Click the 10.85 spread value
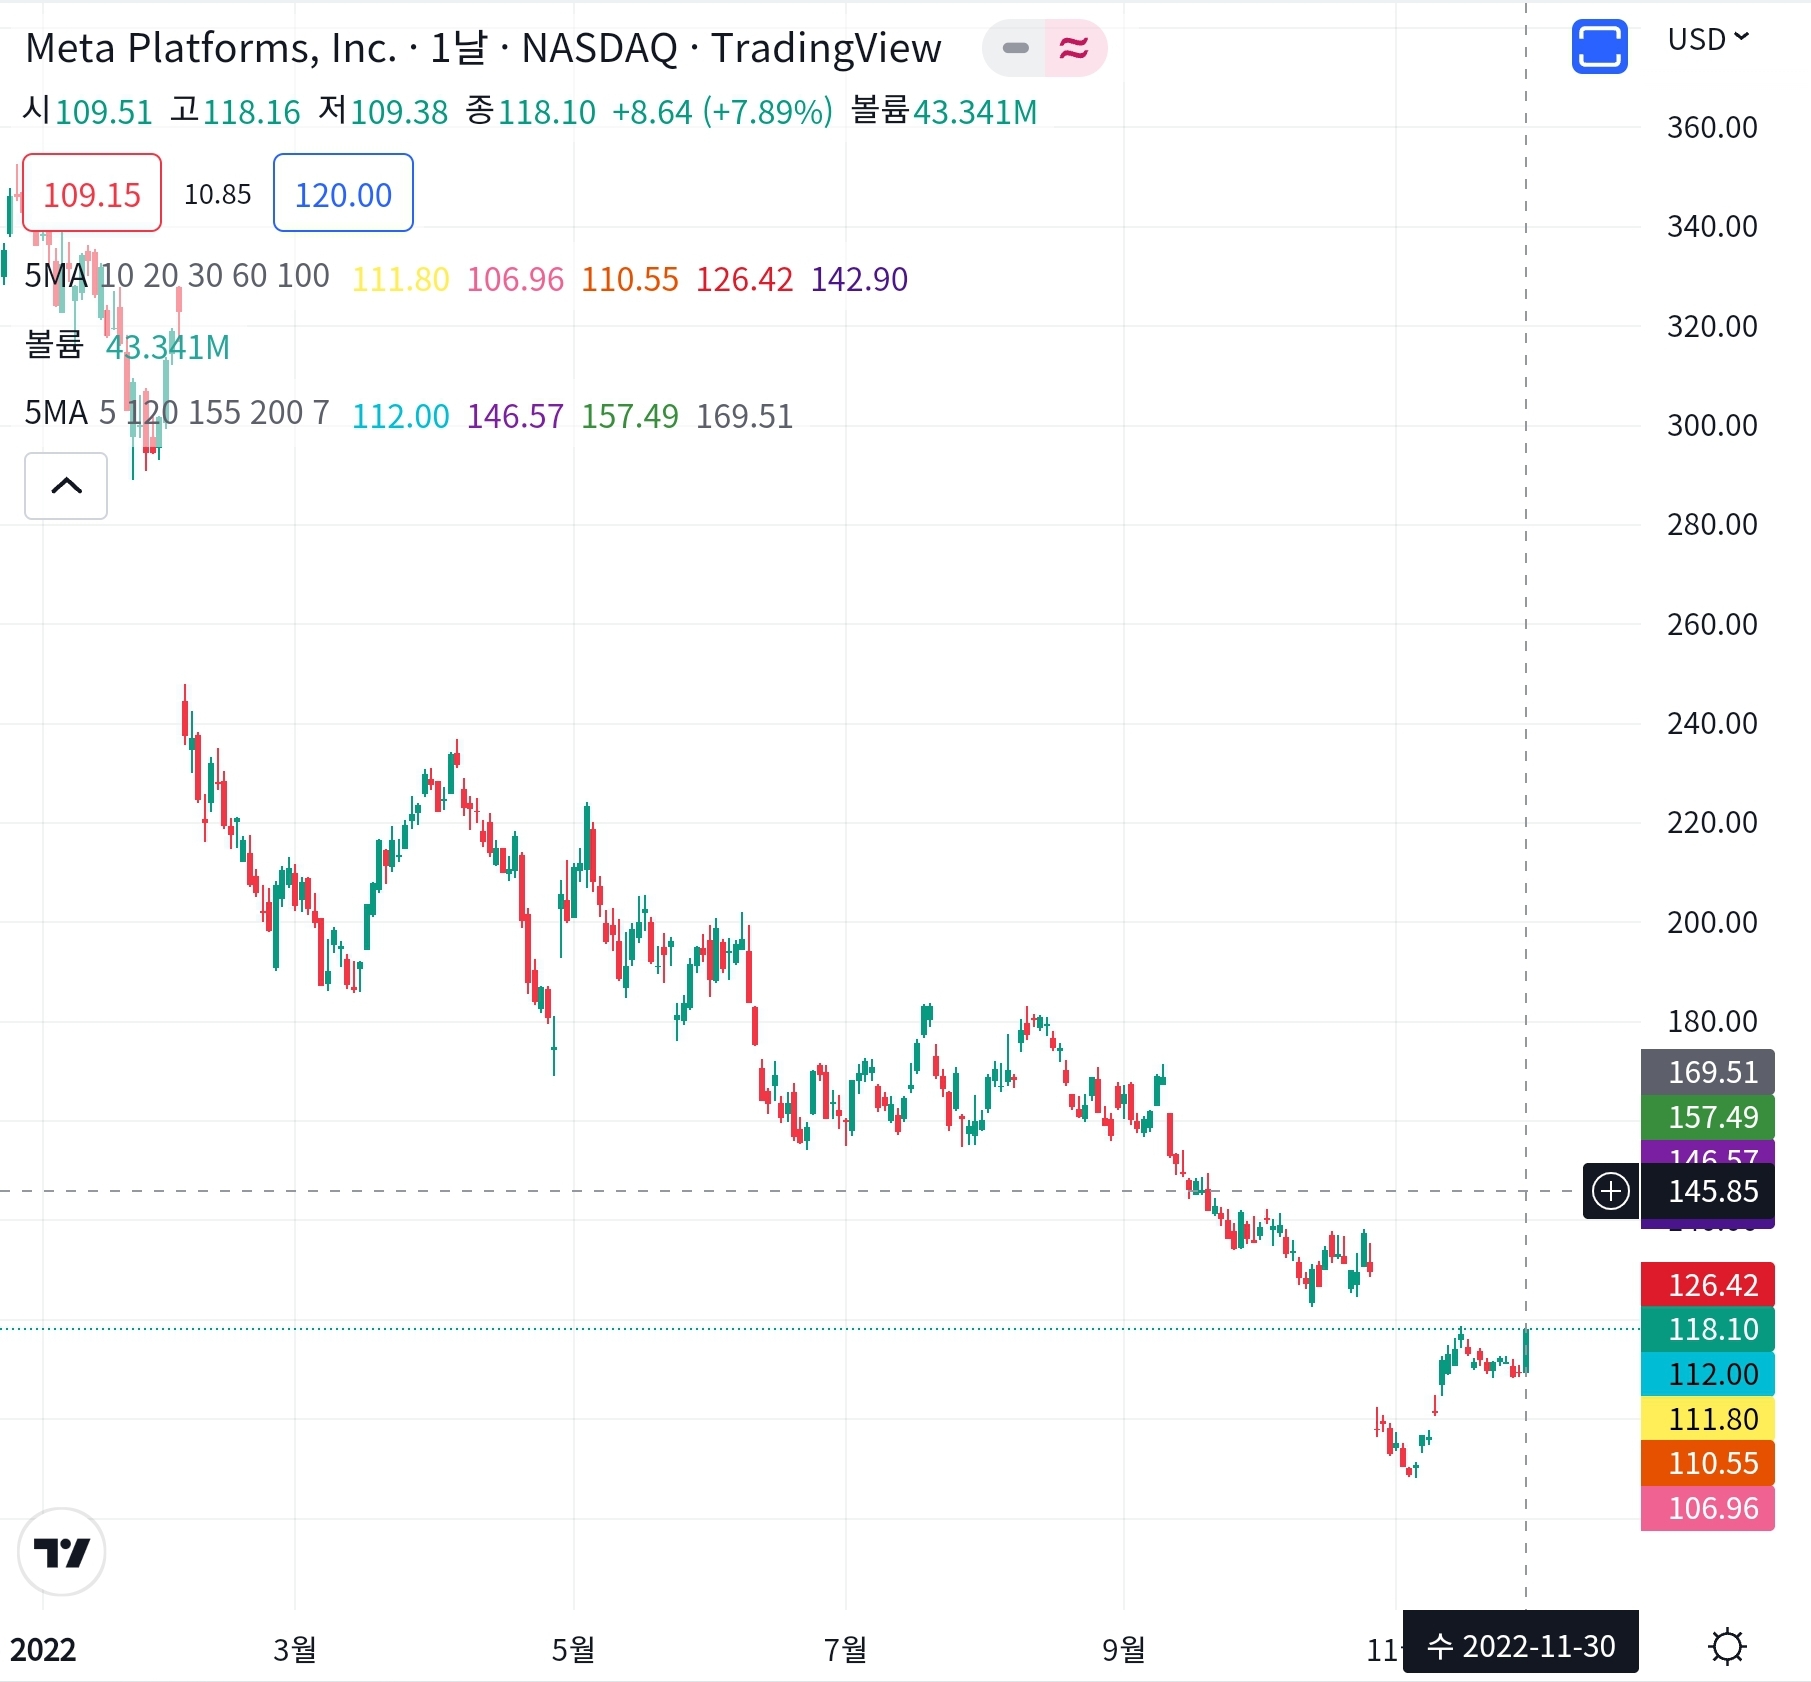The image size is (1811, 1682). 218,194
